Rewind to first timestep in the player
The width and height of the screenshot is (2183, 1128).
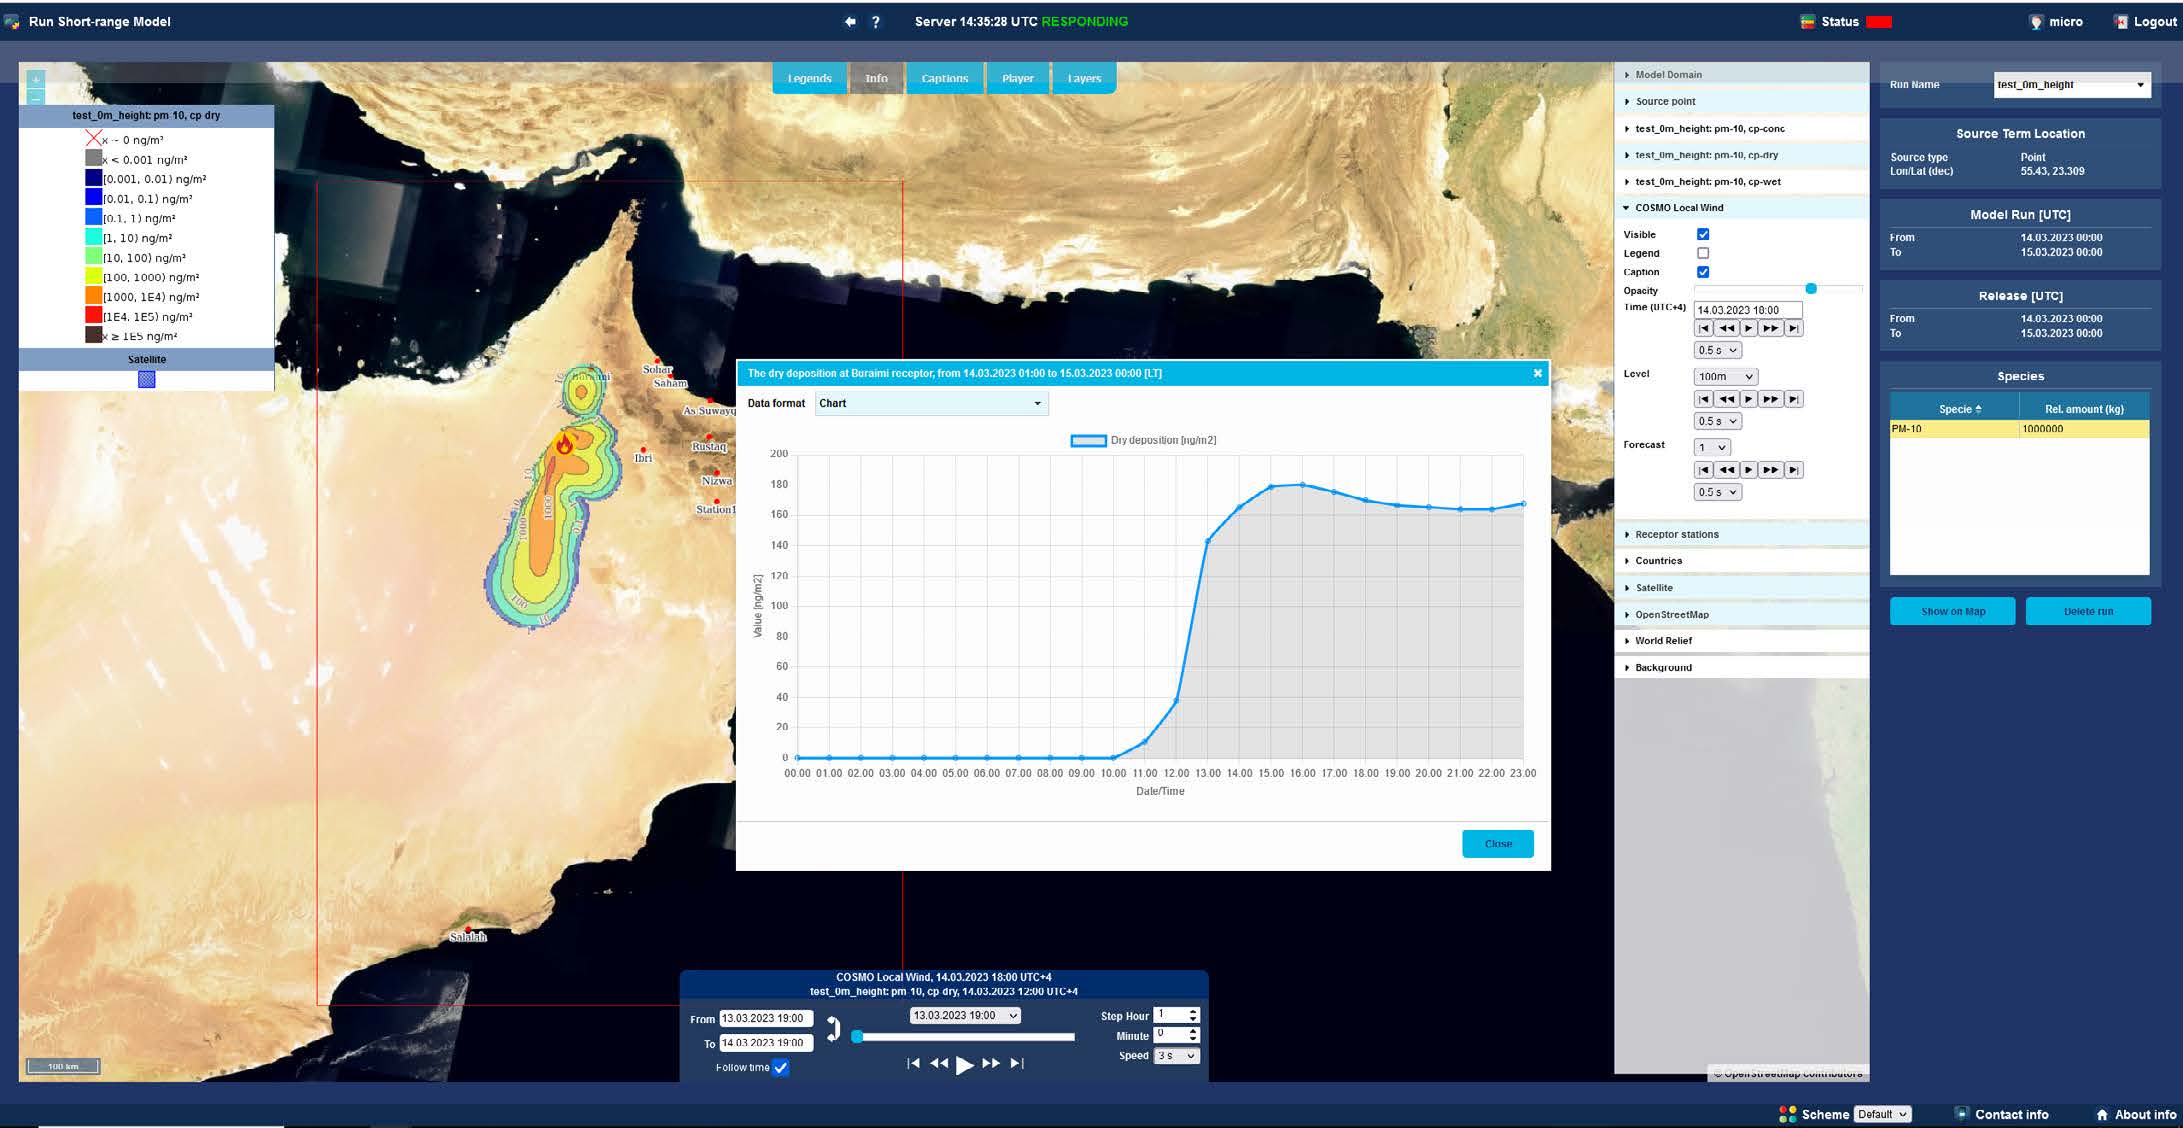pos(913,1063)
